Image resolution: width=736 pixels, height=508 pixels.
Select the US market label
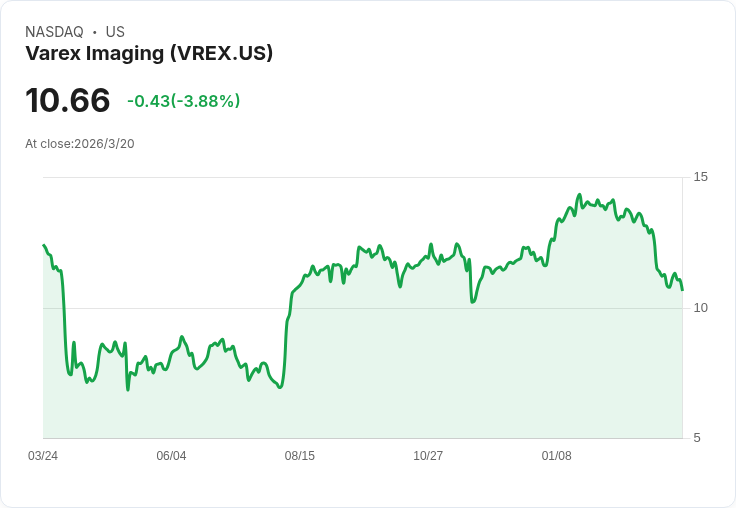point(115,32)
